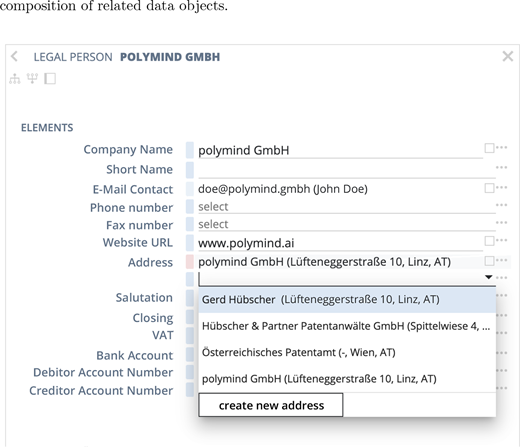This screenshot has height=447, width=520.
Task: Tick the checkbox next to Company Name
Action: point(489,148)
